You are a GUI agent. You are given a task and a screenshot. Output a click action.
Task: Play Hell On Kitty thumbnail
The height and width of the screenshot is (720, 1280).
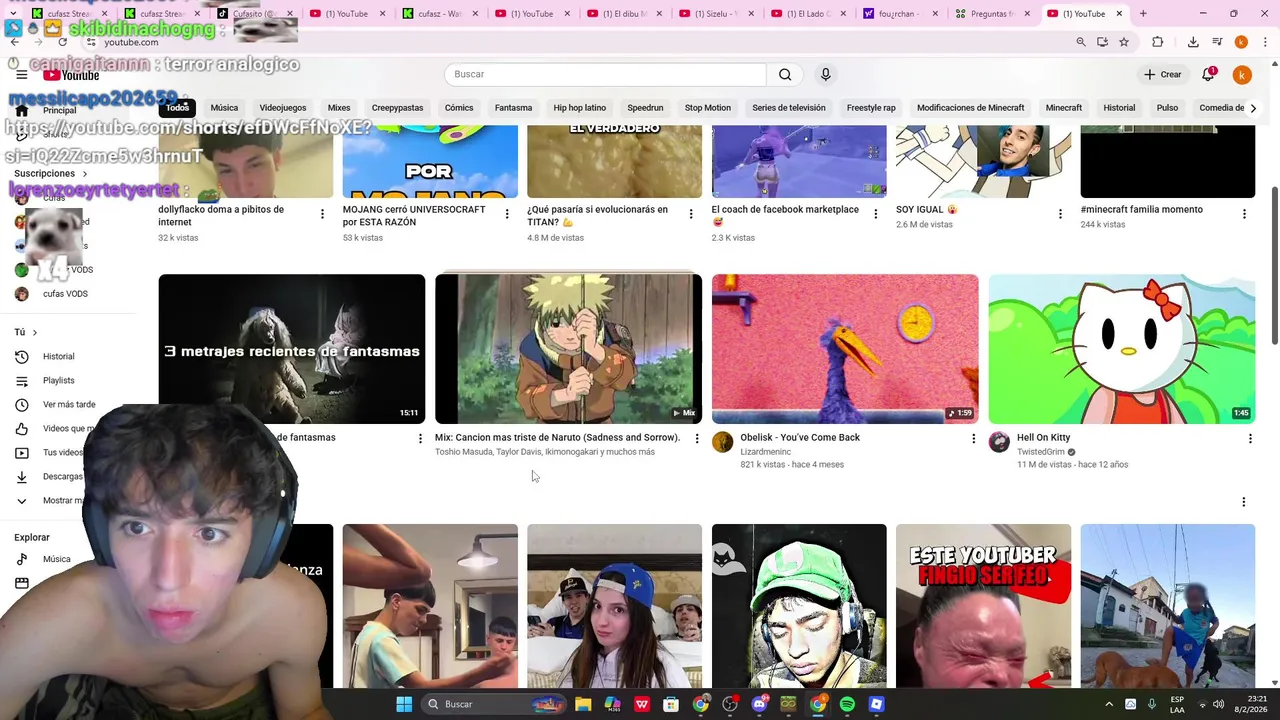[1121, 349]
